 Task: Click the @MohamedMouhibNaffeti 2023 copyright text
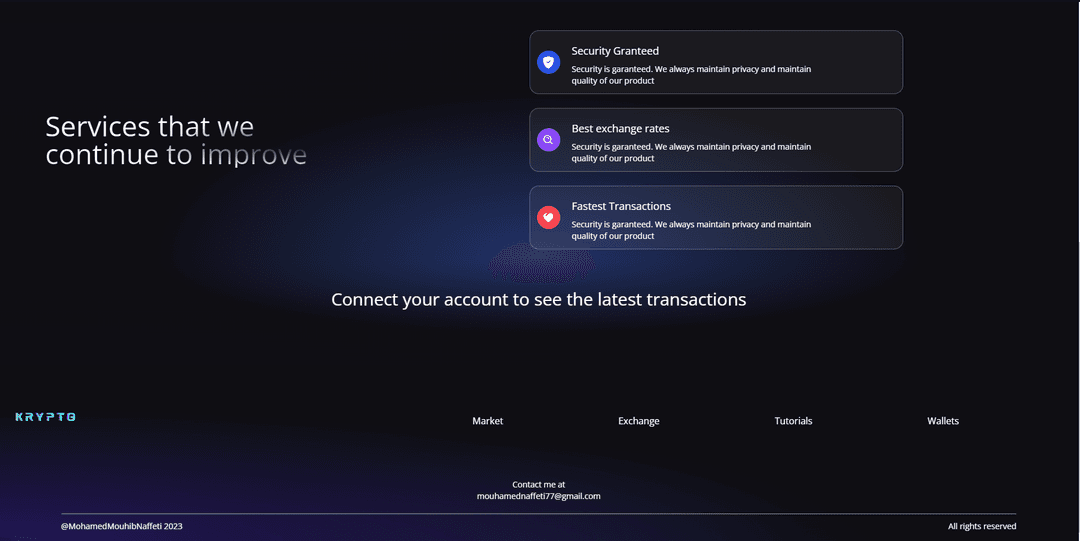[x=122, y=526]
